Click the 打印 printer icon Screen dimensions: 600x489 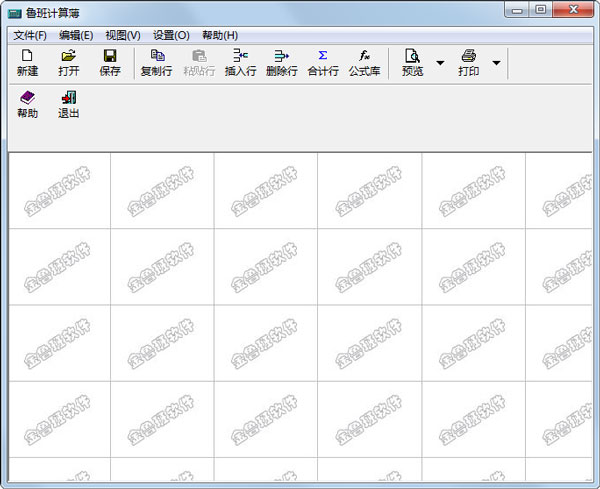[x=468, y=63]
